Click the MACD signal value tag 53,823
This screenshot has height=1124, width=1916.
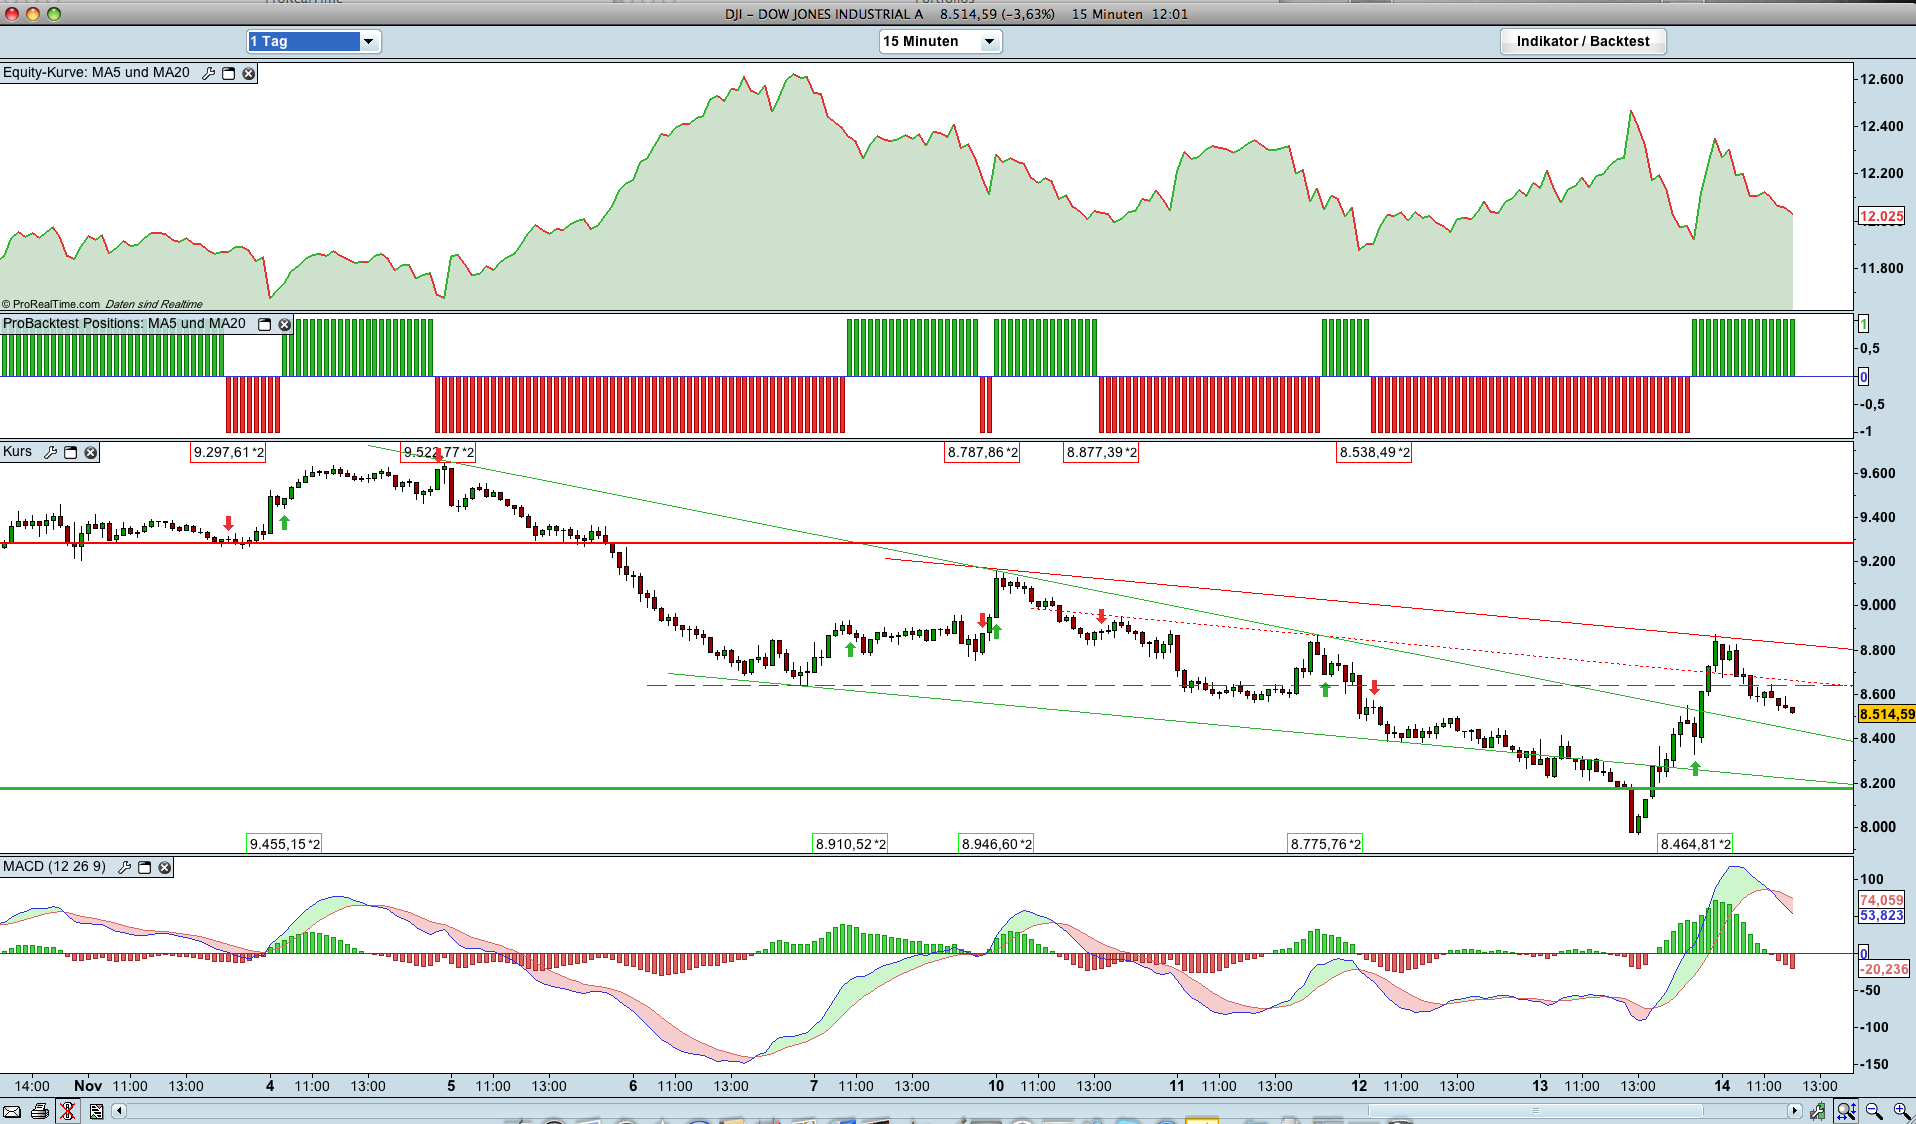pos(1881,916)
